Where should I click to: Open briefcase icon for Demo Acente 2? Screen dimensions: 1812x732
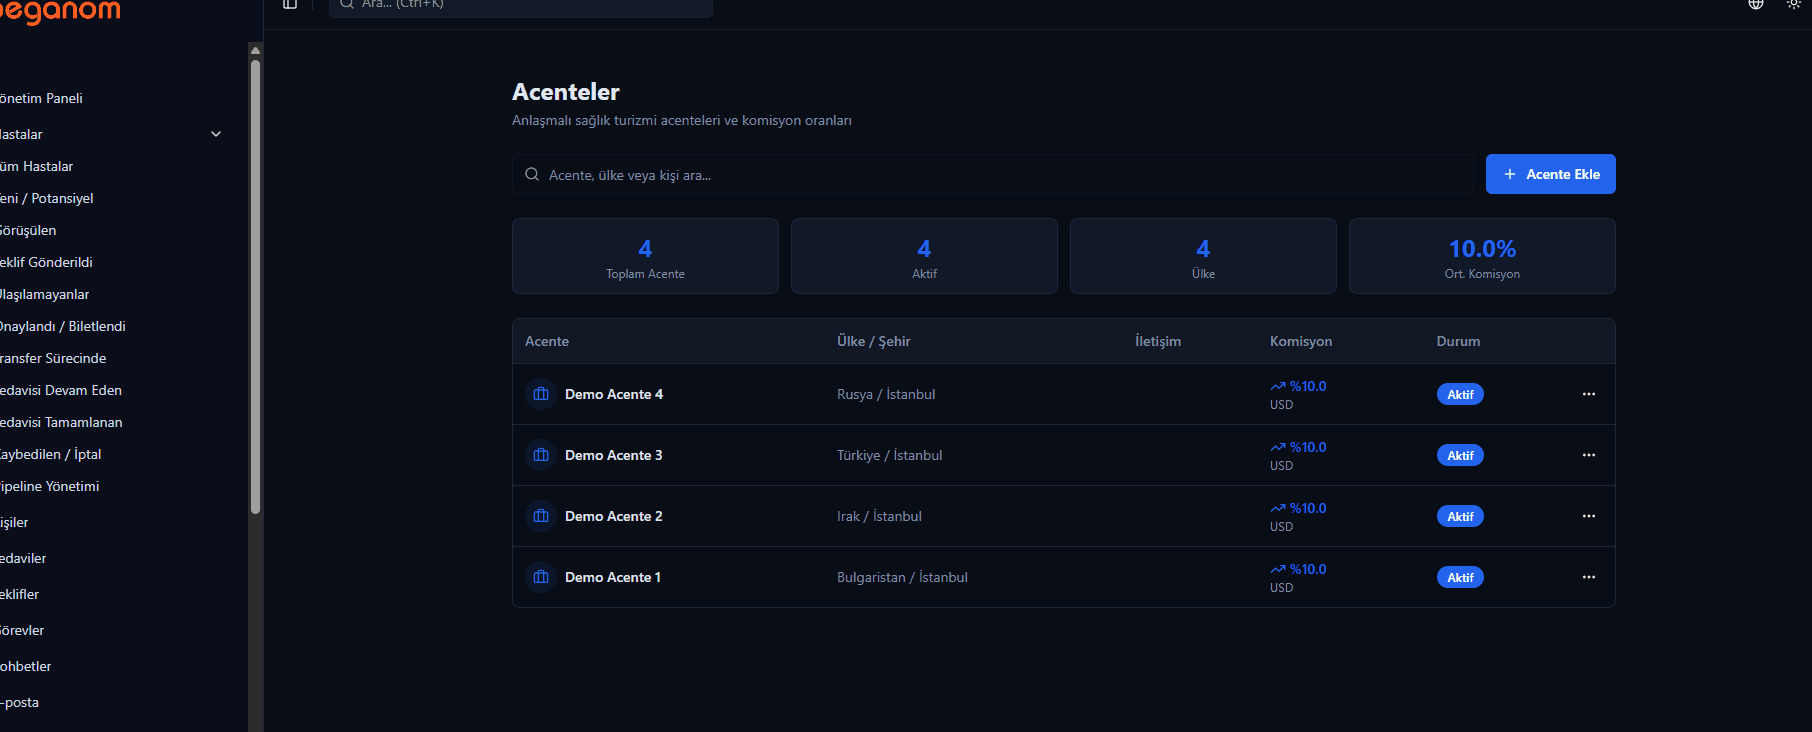[541, 516]
